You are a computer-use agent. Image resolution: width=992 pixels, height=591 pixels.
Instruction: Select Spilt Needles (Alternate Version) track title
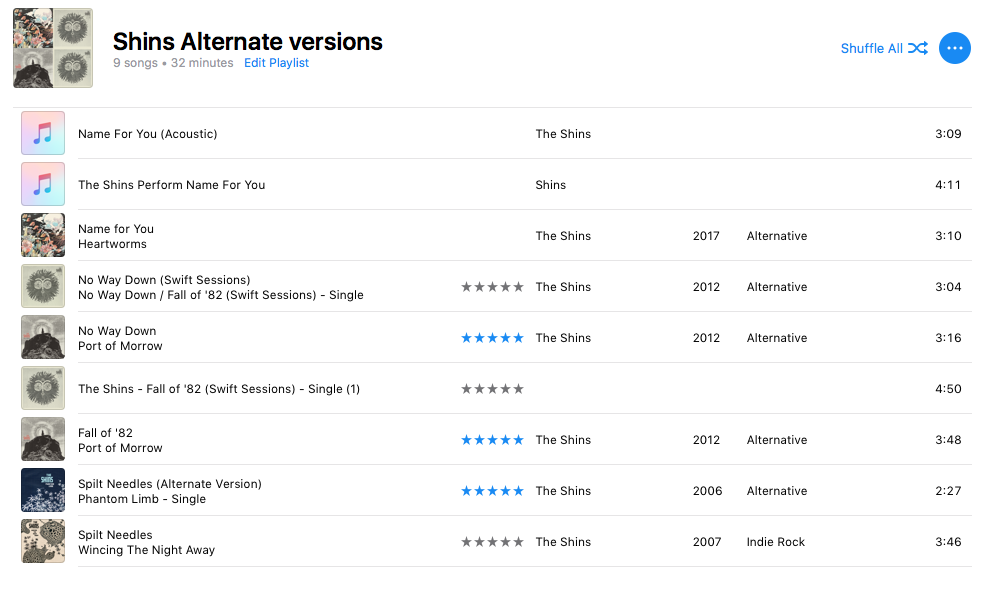[x=170, y=483]
